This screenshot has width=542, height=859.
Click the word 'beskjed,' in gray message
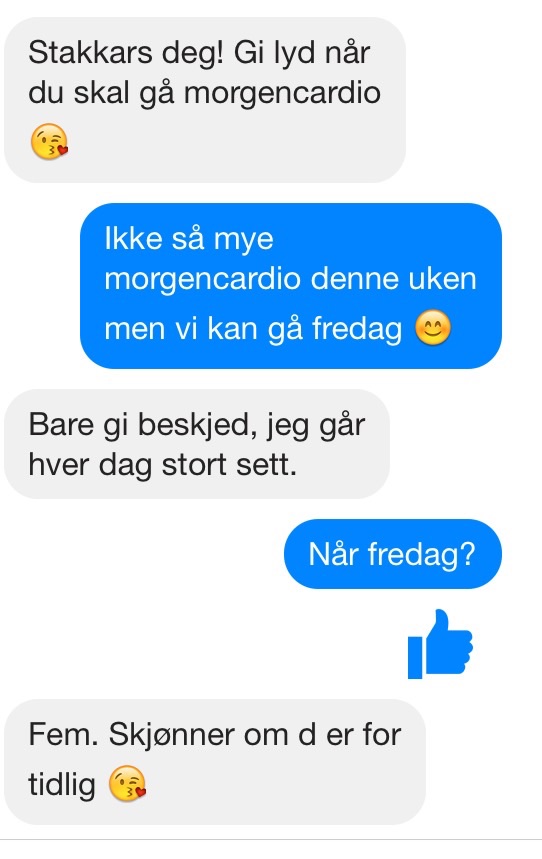coord(197,425)
